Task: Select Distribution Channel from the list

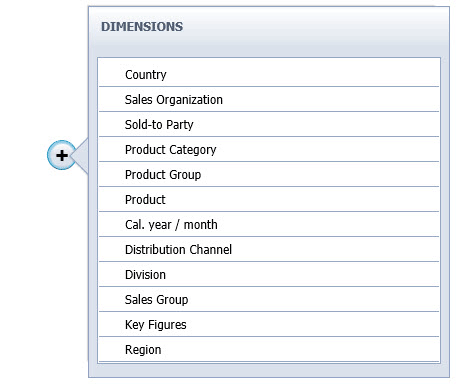Action: point(269,249)
